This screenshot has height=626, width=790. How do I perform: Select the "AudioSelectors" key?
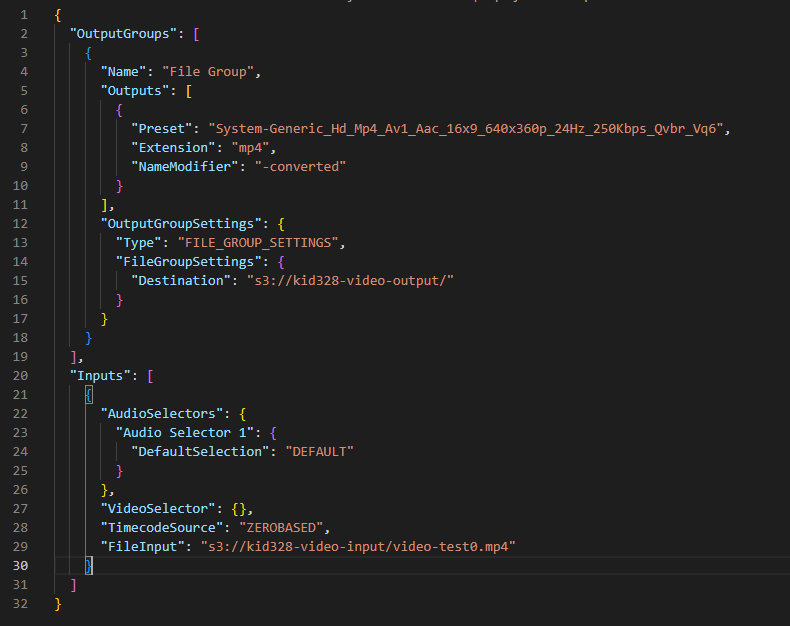click(x=162, y=414)
